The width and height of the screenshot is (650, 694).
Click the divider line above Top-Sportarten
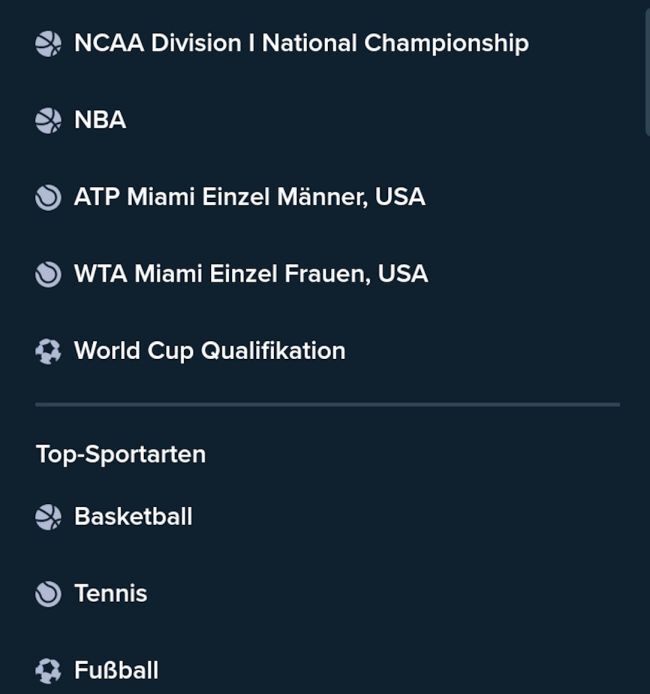[x=327, y=405]
